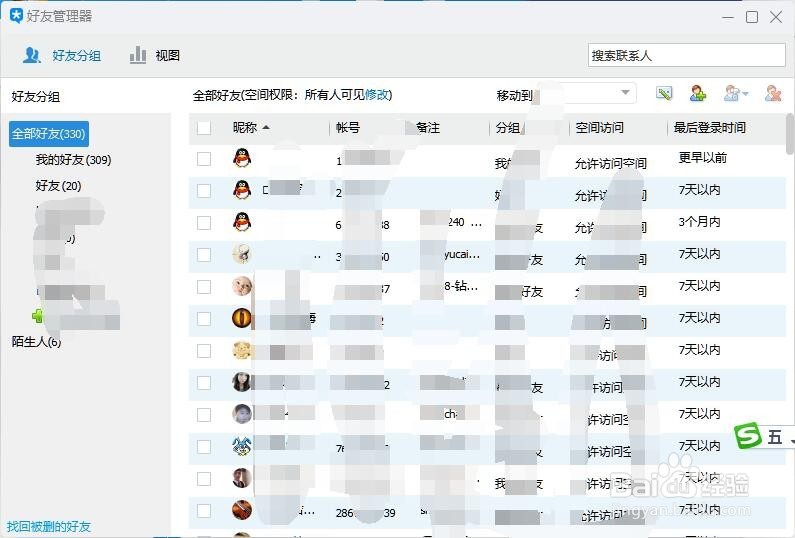Viewport: 795px width, 538px height.
Task: Switch to the 好友分组 tab
Action: [x=62, y=55]
